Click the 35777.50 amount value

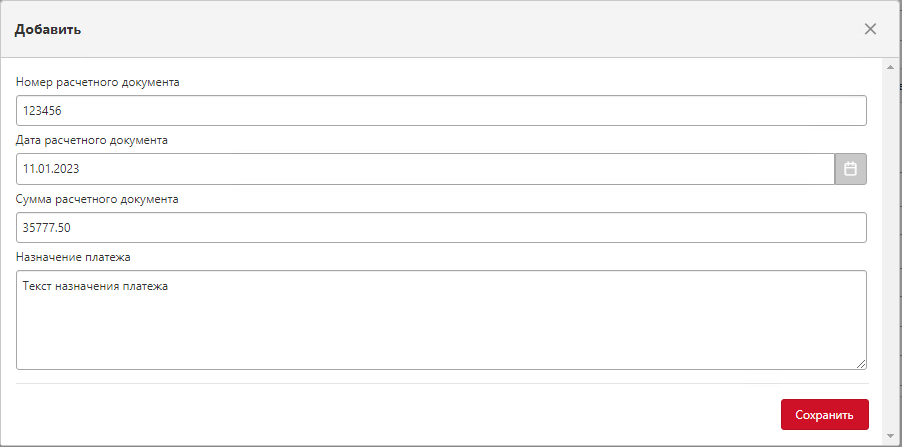coord(47,228)
